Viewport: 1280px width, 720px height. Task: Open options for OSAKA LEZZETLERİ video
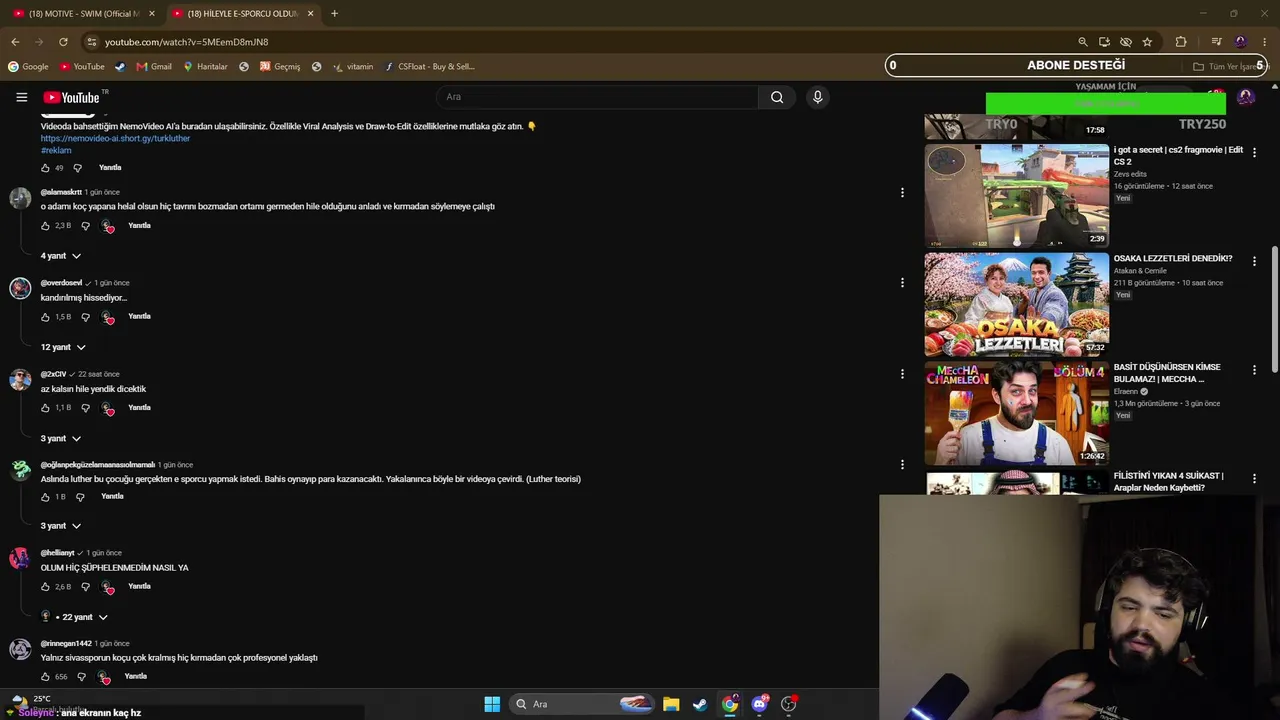pyautogui.click(x=1254, y=261)
